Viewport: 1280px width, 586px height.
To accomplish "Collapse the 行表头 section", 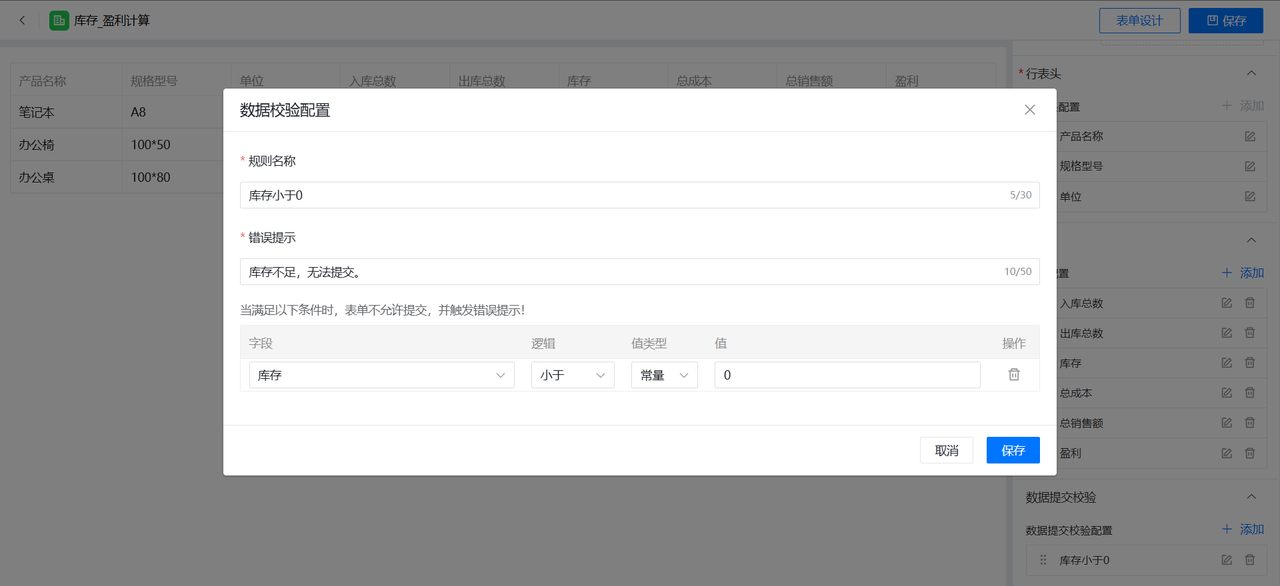I will coord(1250,74).
